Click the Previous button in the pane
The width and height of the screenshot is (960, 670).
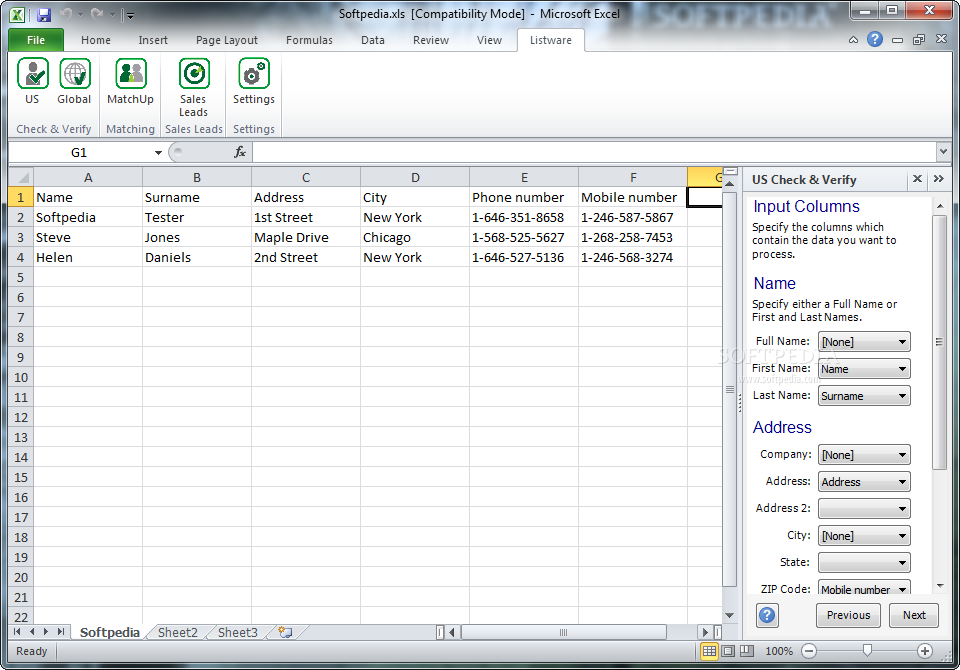pos(848,615)
